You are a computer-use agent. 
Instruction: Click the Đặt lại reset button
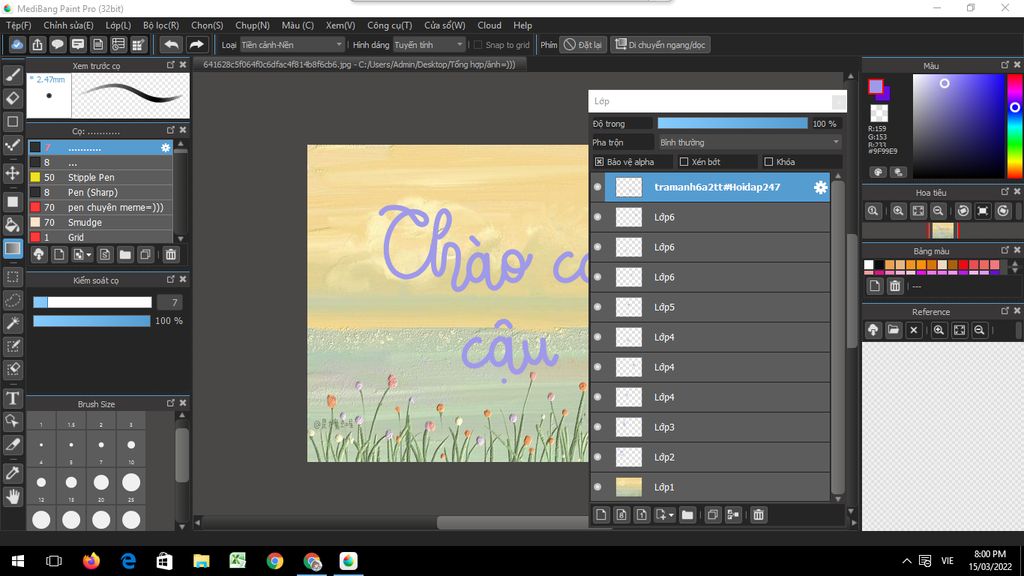[x=583, y=45]
